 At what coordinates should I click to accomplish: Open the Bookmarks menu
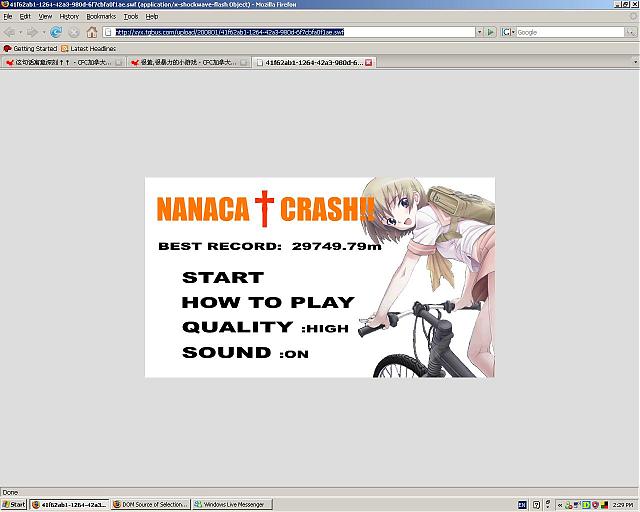(x=101, y=17)
